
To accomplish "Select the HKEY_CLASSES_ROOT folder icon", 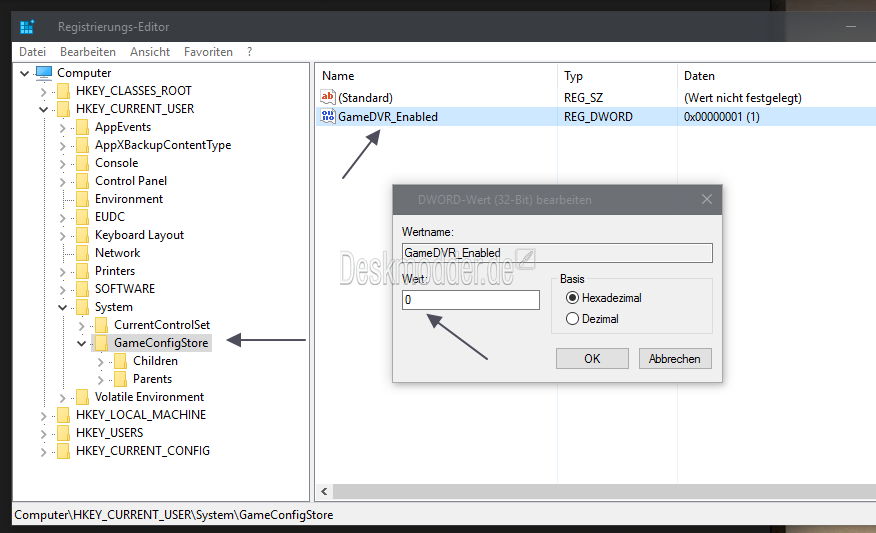I will point(64,91).
